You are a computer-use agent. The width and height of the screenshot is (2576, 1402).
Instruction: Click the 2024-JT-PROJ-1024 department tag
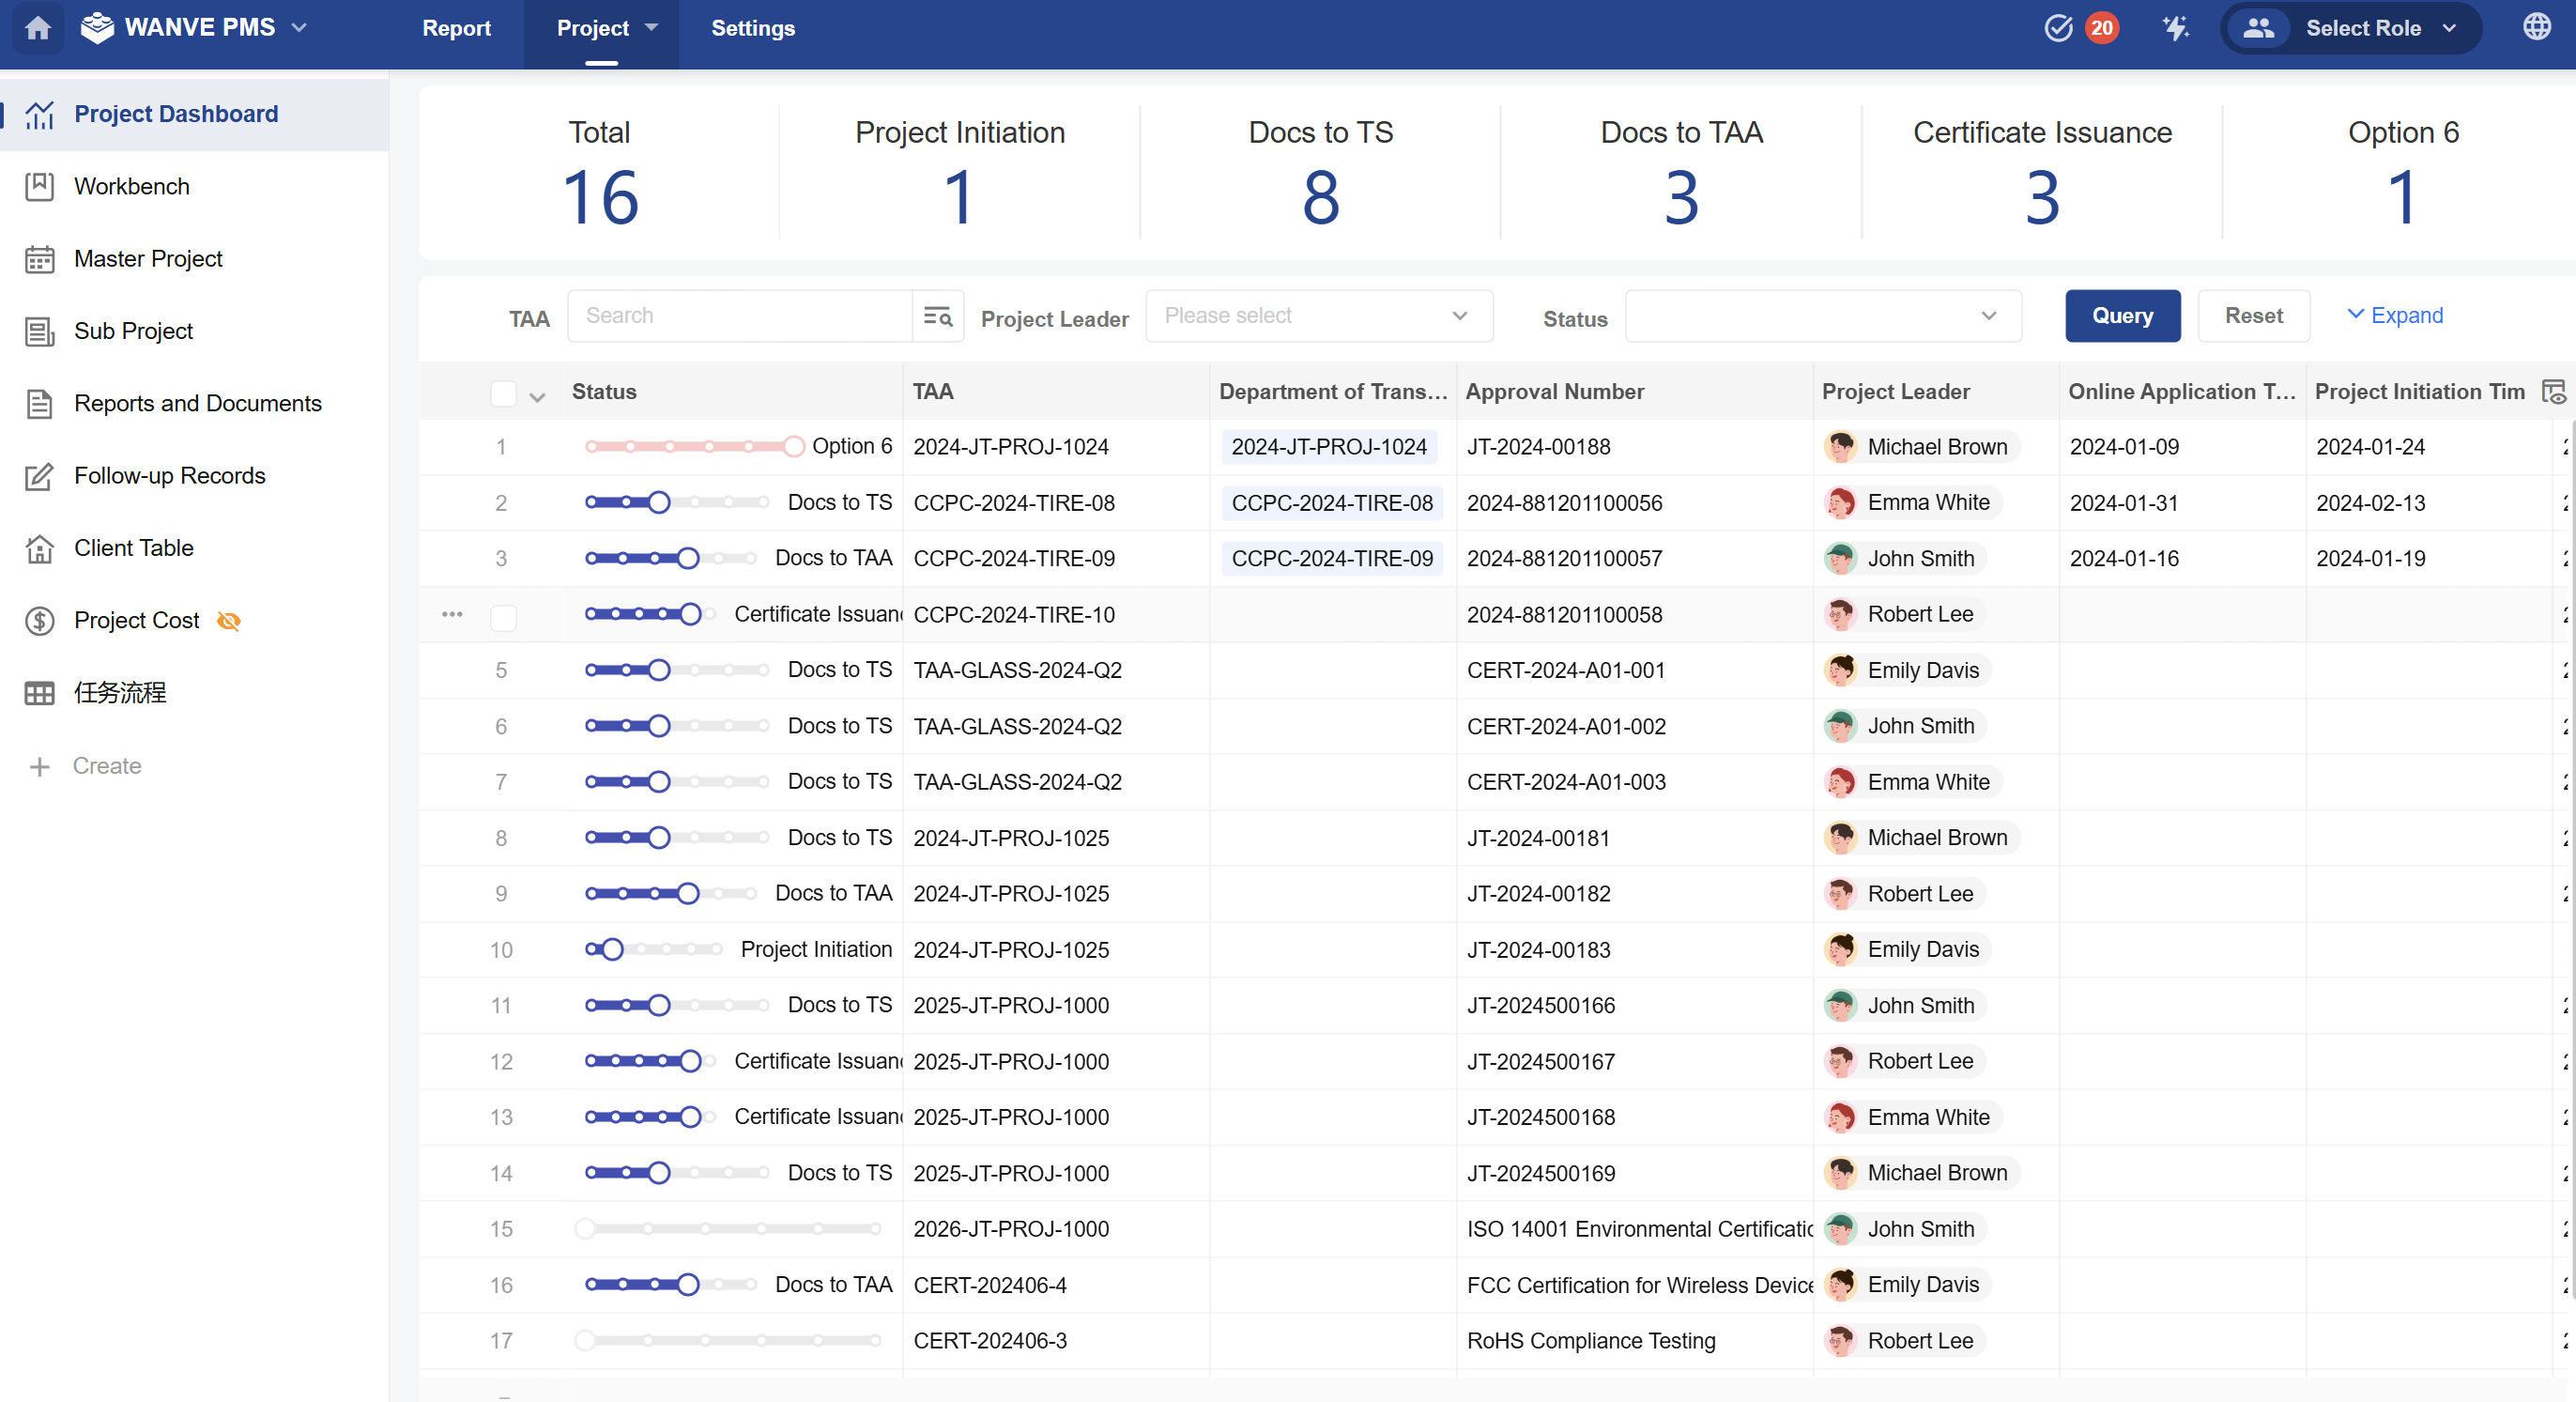pyautogui.click(x=1328, y=447)
